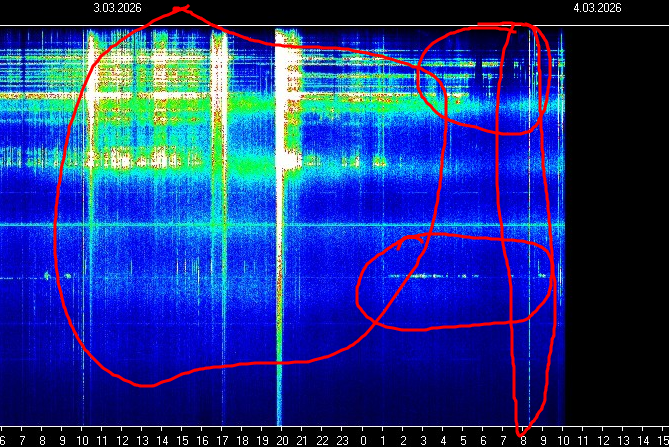Click hour 23 on the time axis
The width and height of the screenshot is (669, 447).
[342, 439]
